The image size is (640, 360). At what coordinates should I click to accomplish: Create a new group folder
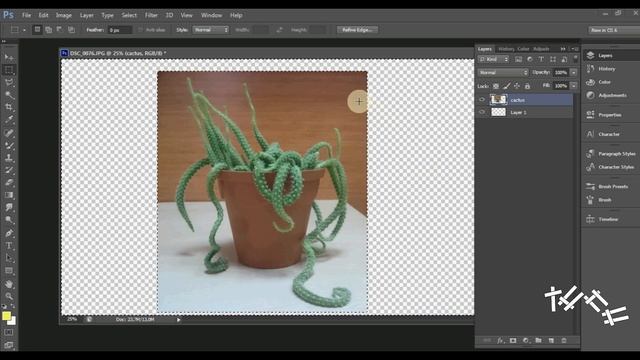[538, 340]
